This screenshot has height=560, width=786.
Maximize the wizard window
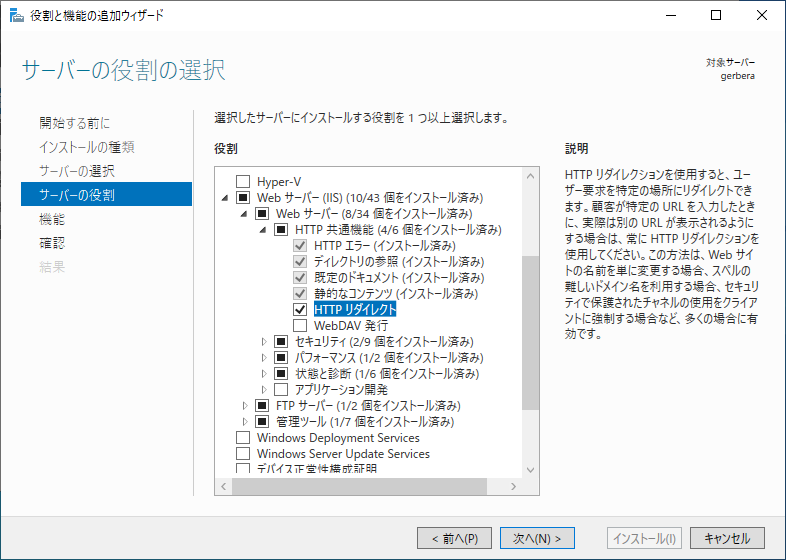pos(716,16)
